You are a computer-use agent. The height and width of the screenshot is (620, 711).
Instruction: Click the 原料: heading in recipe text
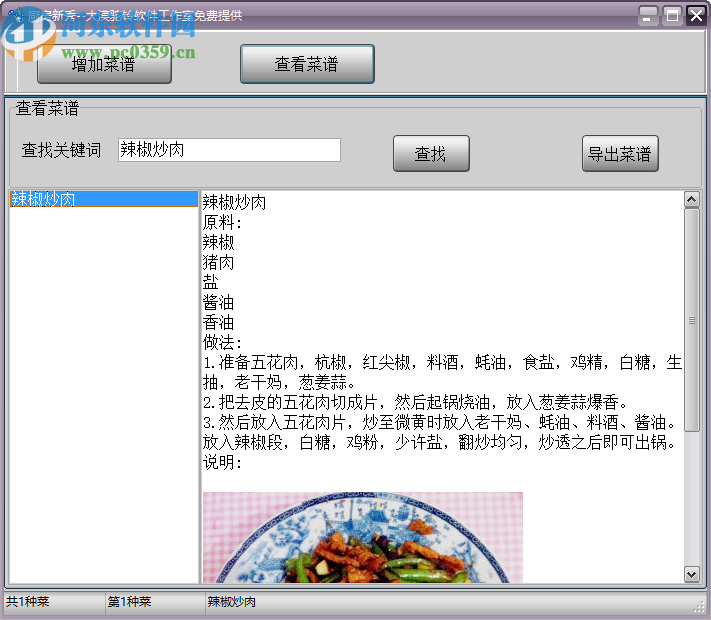click(222, 223)
